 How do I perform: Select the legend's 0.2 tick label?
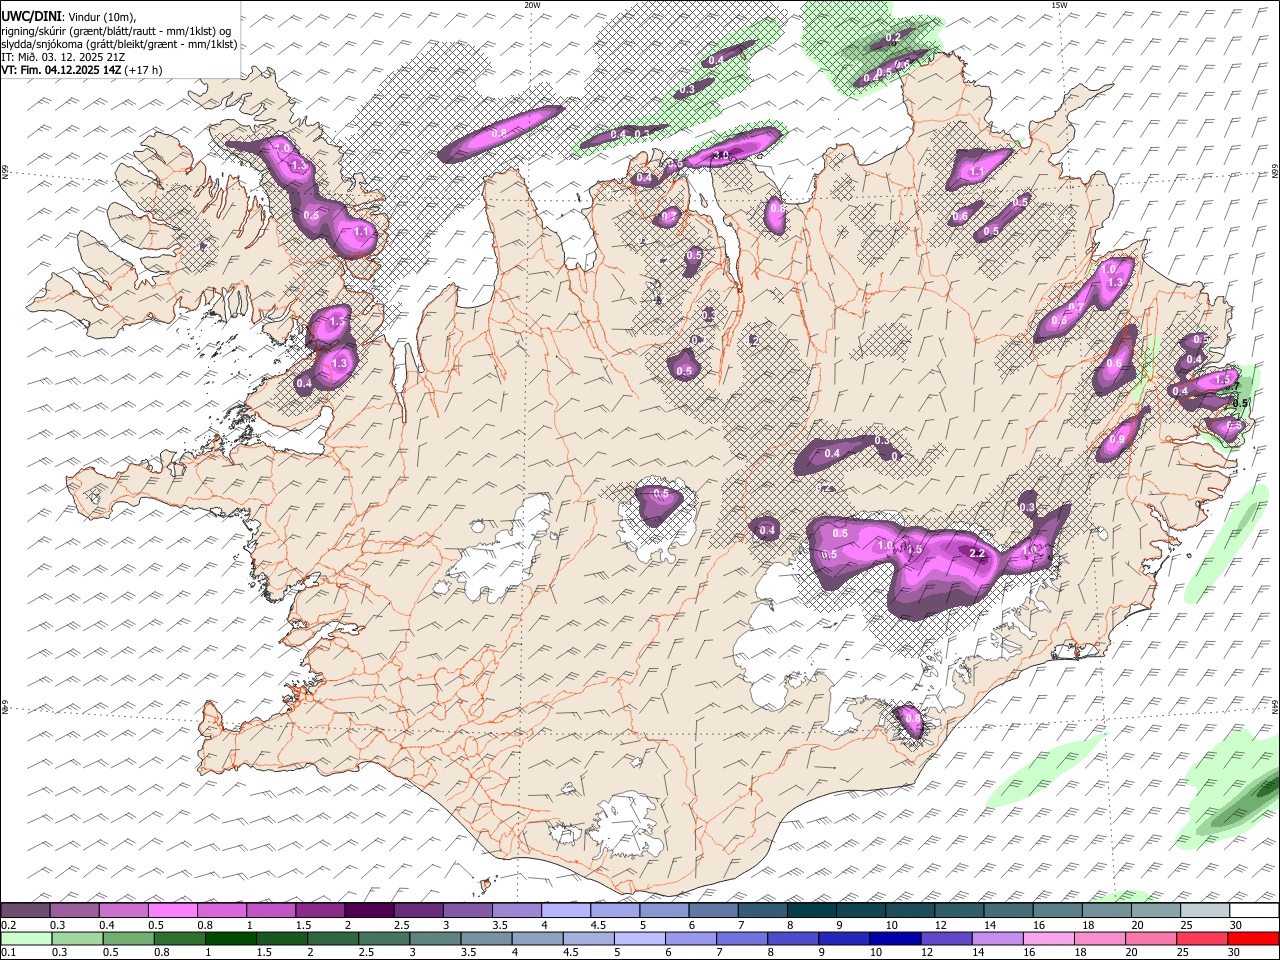point(8,925)
